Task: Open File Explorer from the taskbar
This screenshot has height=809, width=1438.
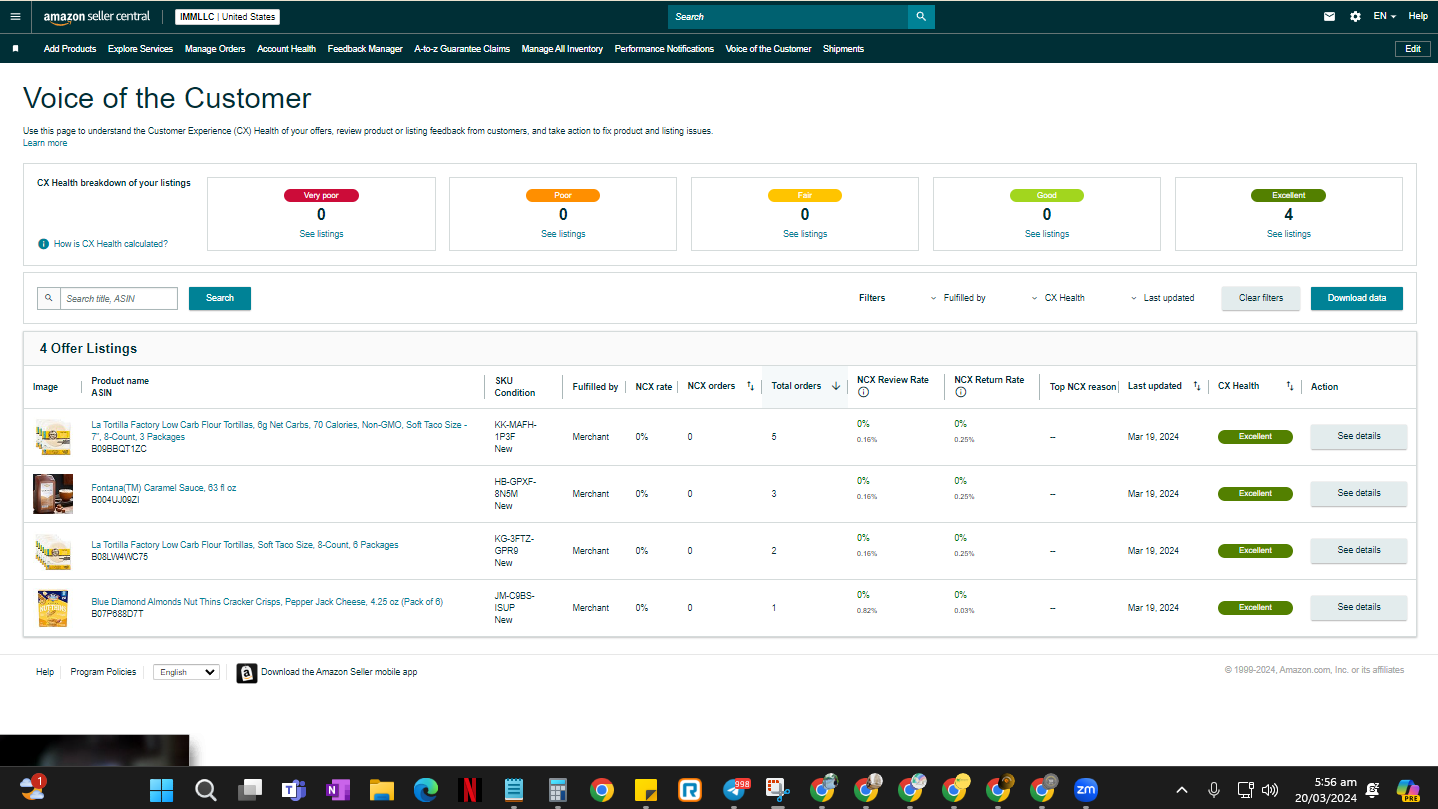Action: [x=381, y=790]
